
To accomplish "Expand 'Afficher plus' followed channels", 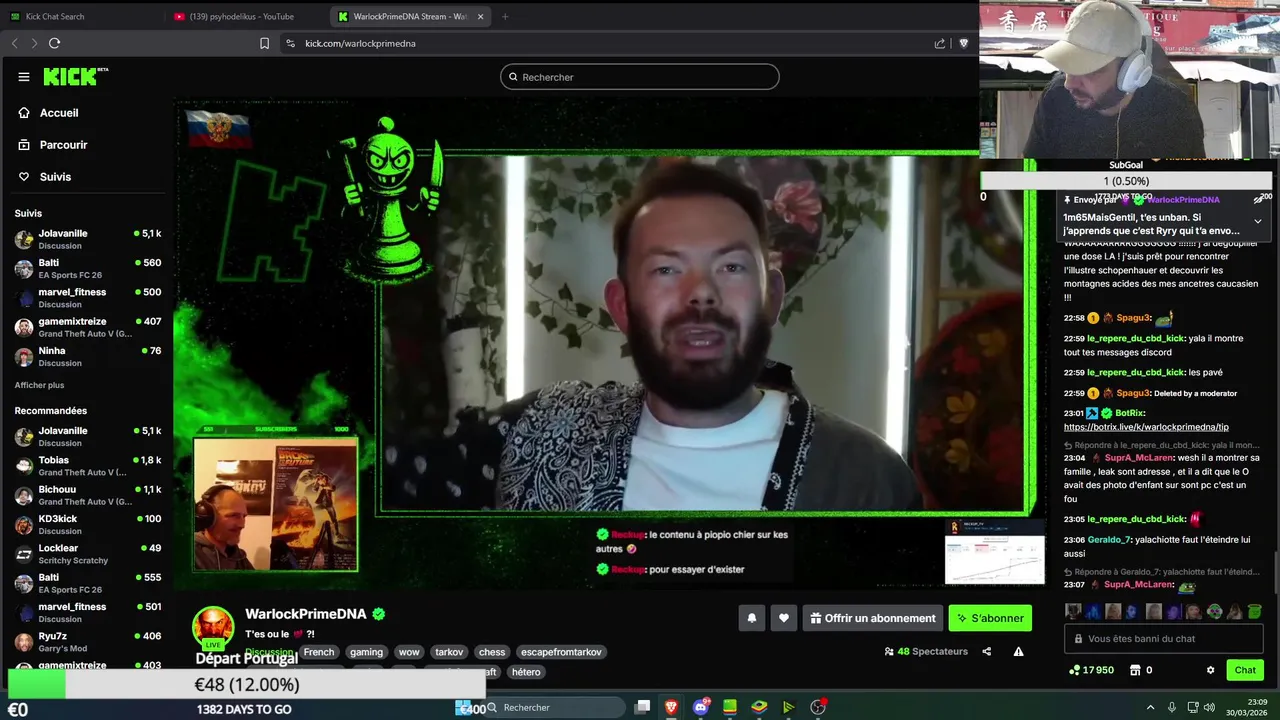I will [x=39, y=385].
